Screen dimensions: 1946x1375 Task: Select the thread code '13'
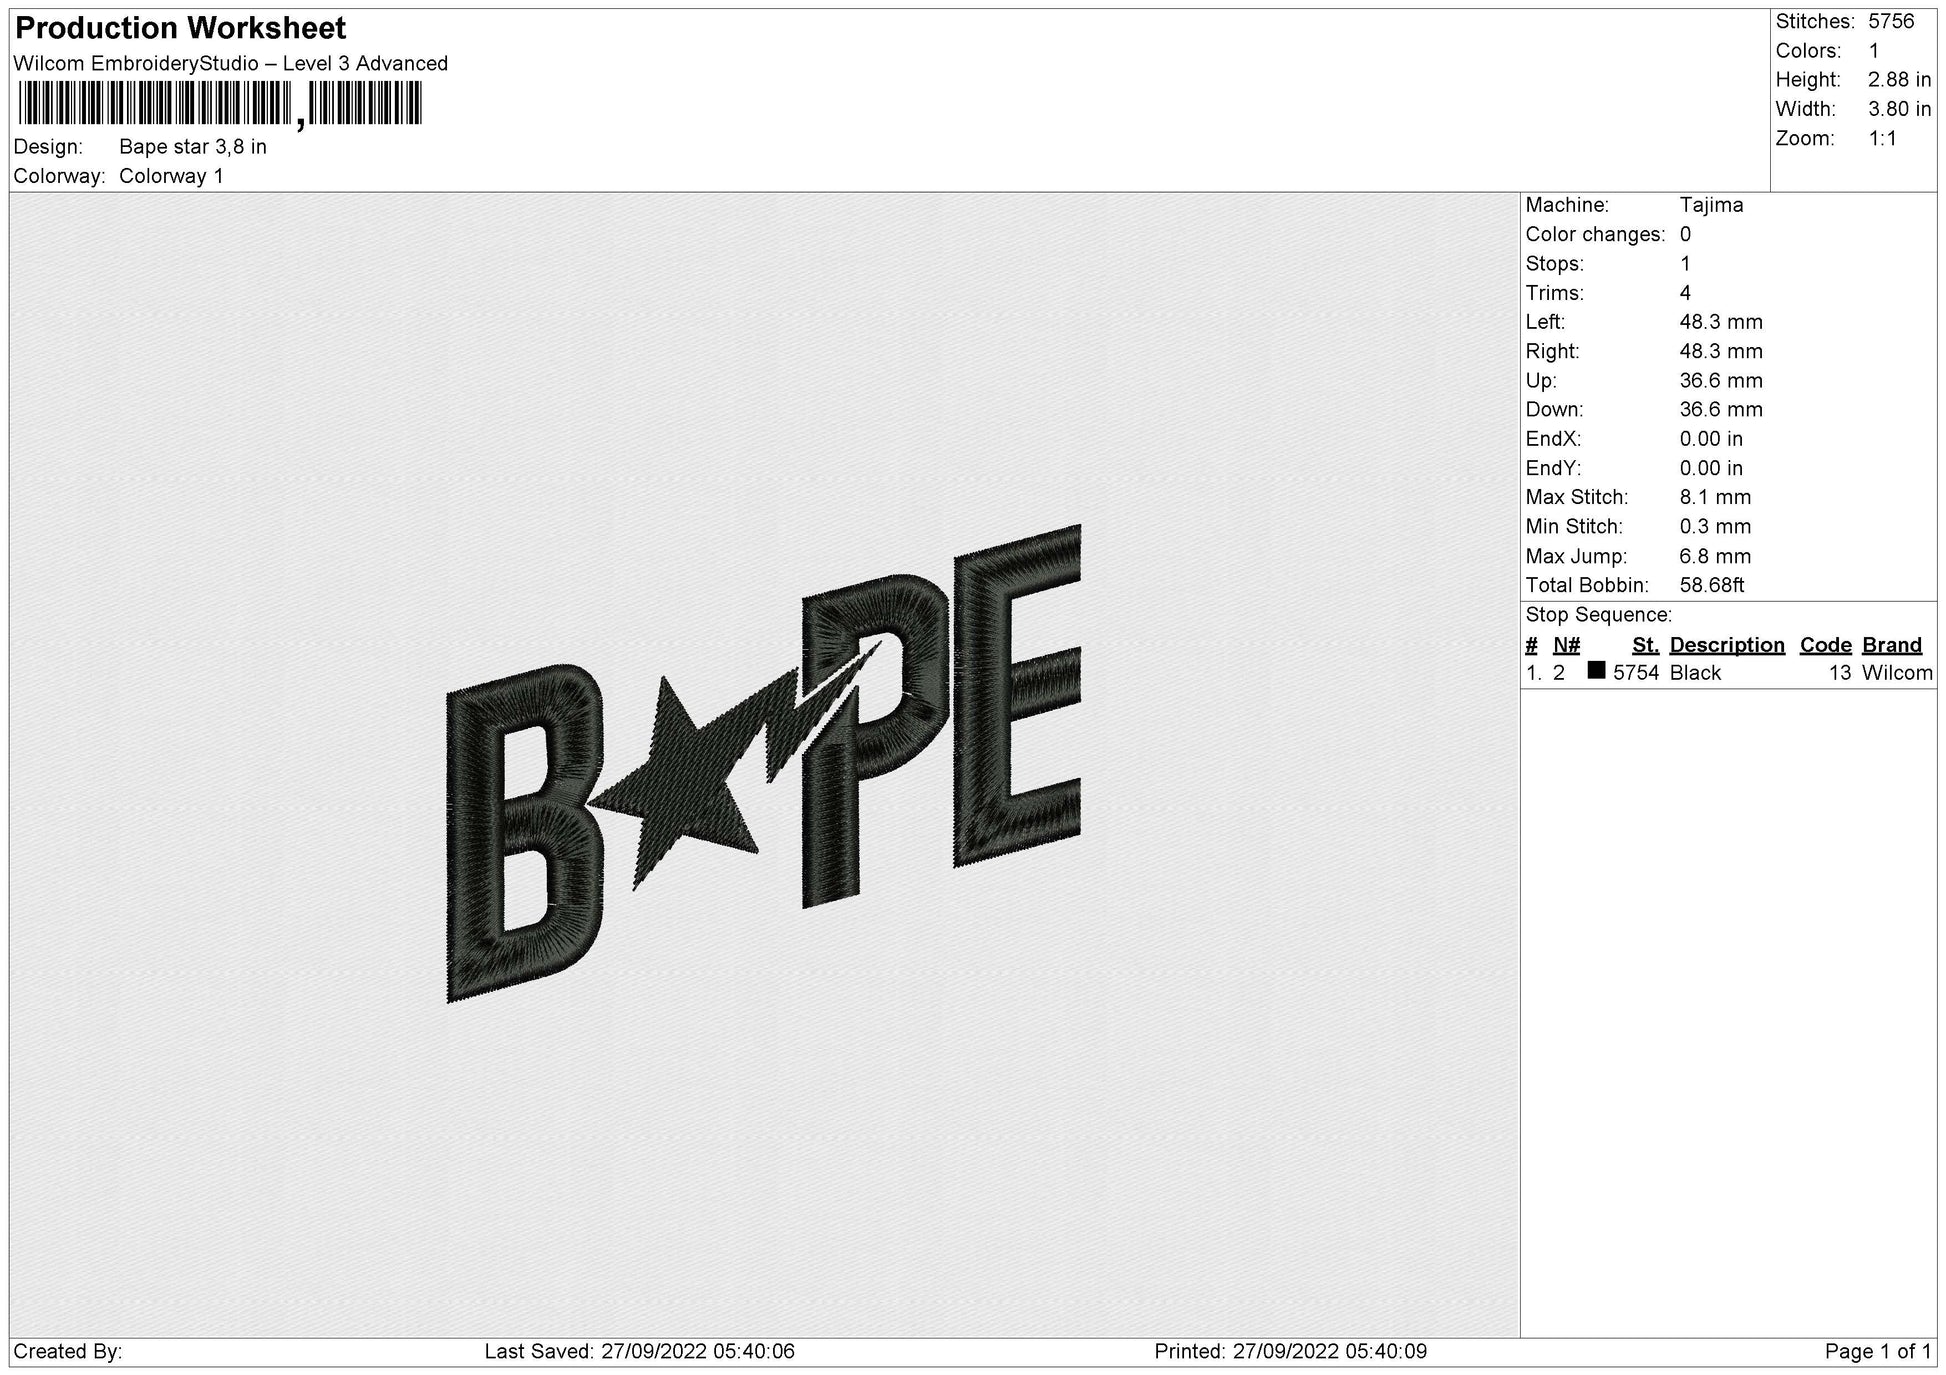click(1840, 673)
